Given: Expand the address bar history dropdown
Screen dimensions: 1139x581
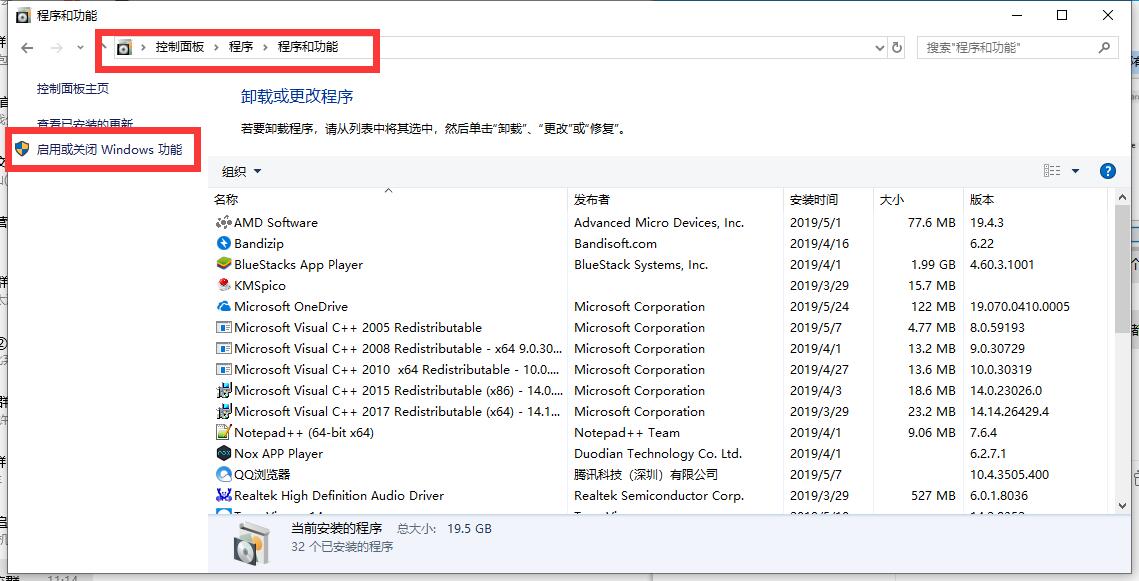Looking at the screenshot, I should point(879,48).
